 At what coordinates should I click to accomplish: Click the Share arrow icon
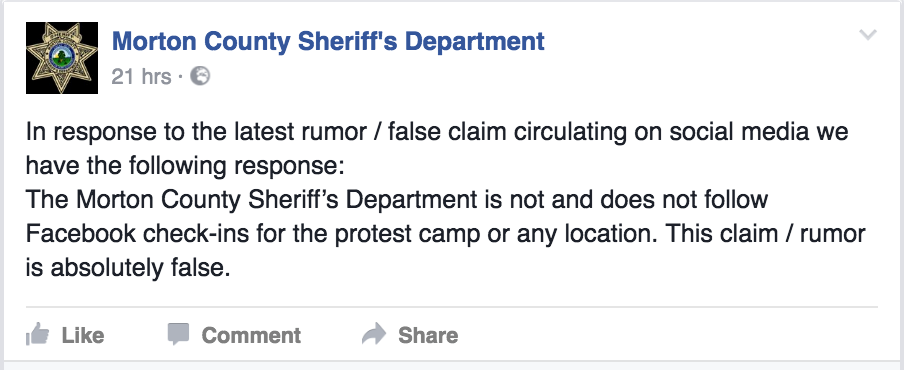374,334
